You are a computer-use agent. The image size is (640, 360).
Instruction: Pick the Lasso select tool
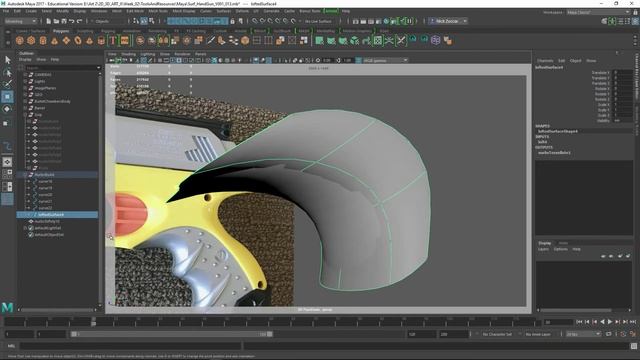[x=7, y=73]
